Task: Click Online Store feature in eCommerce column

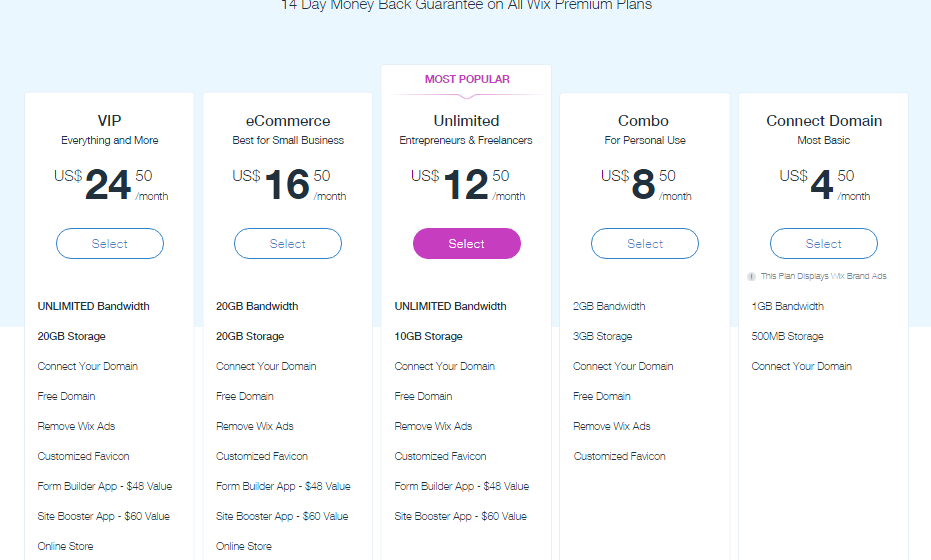Action: point(243,546)
